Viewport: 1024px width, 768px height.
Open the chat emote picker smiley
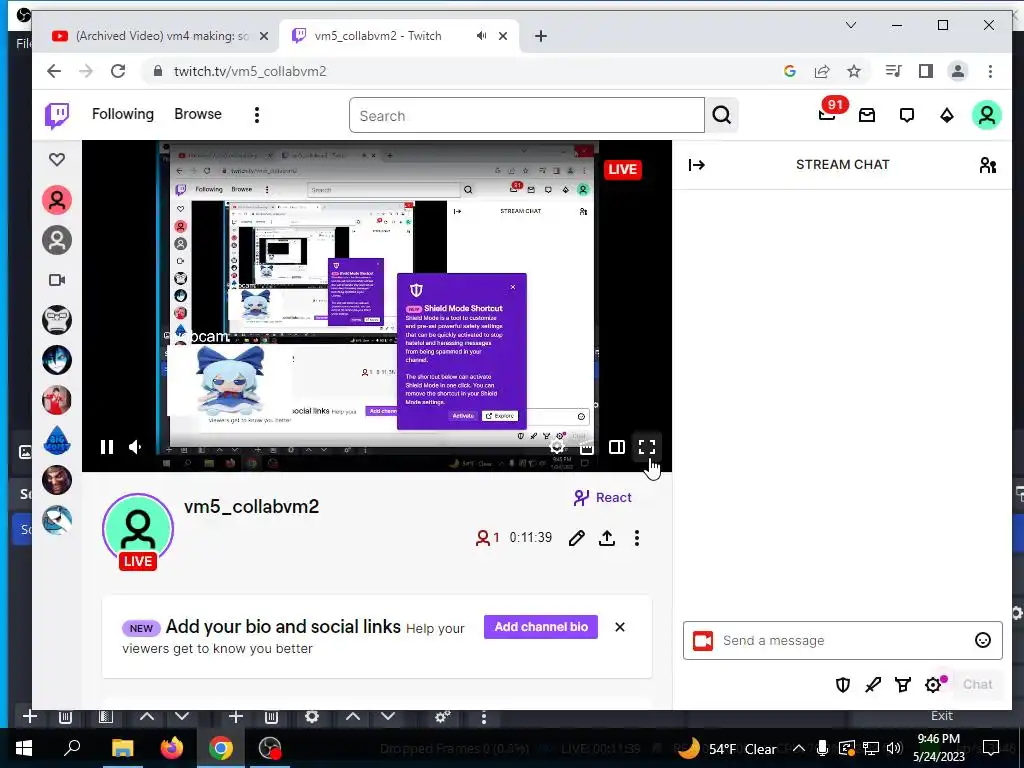click(x=982, y=641)
